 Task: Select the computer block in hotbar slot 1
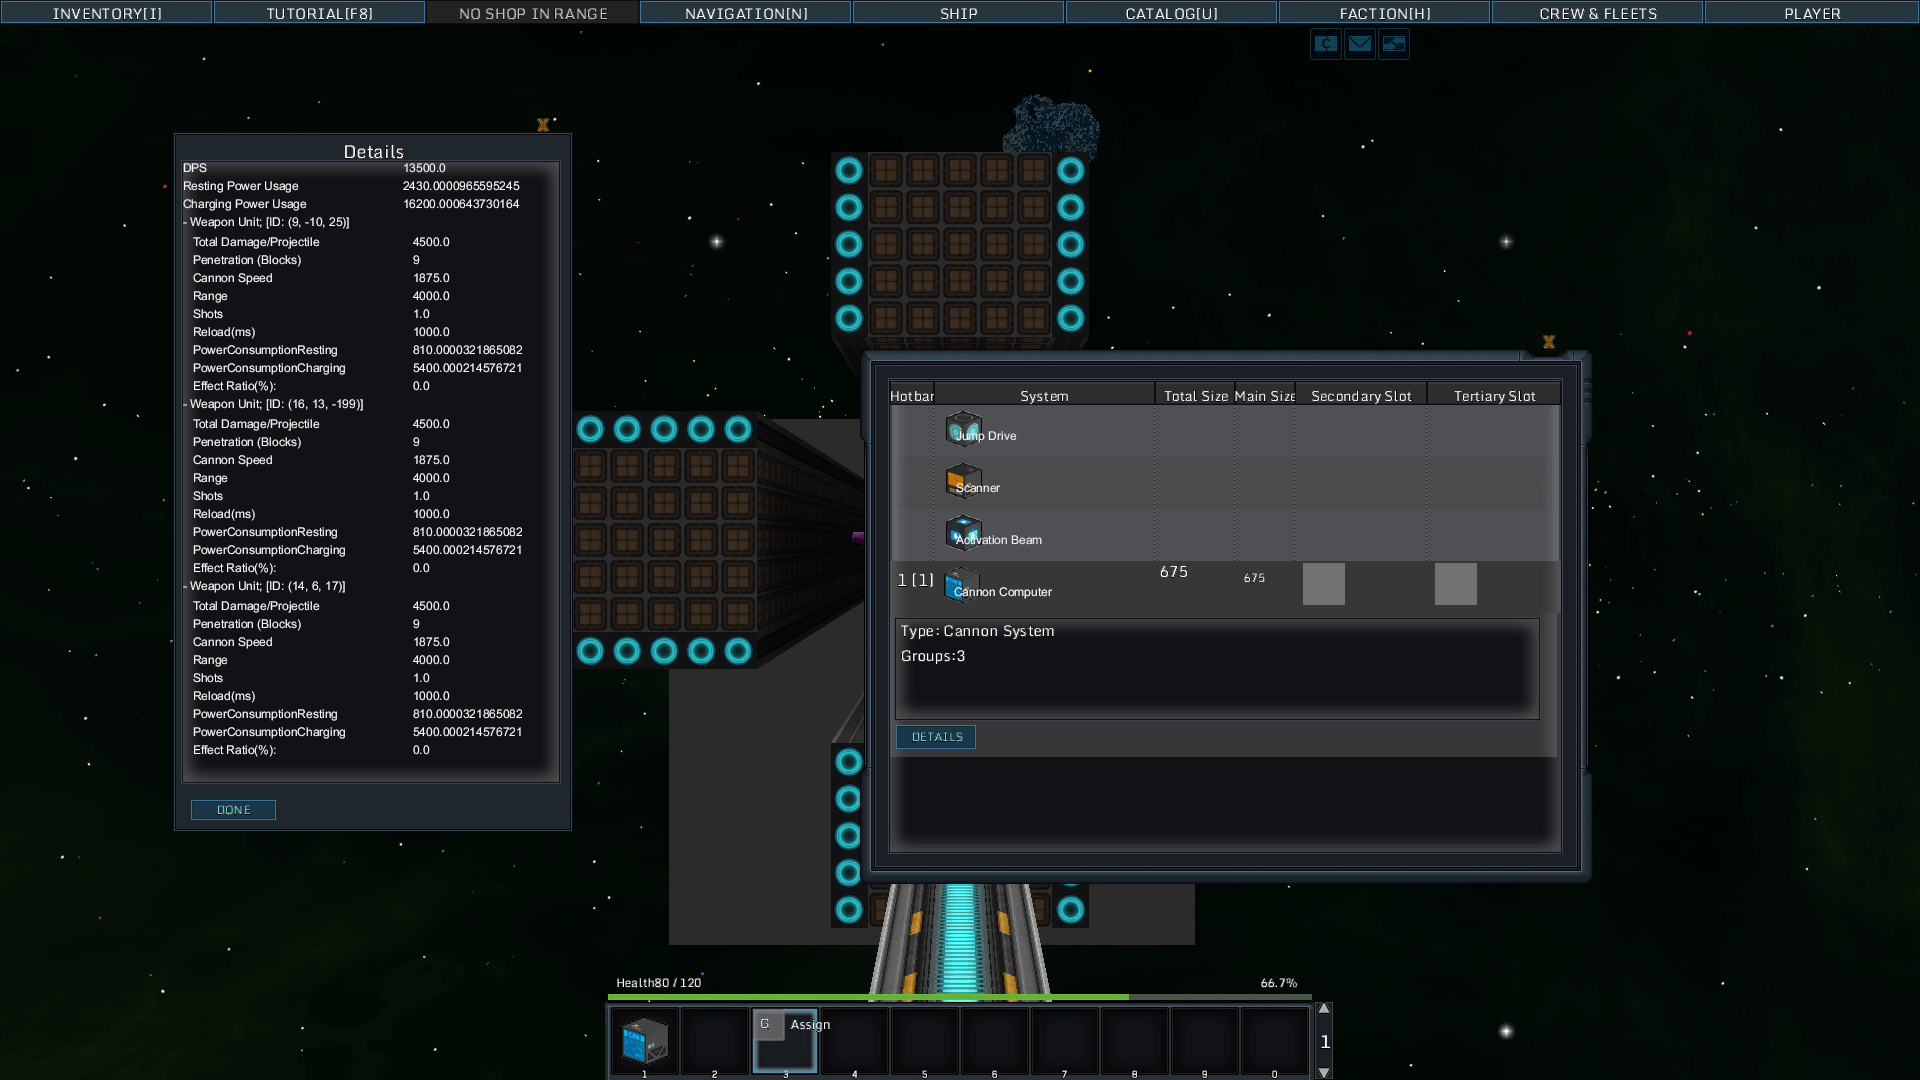(x=644, y=1041)
